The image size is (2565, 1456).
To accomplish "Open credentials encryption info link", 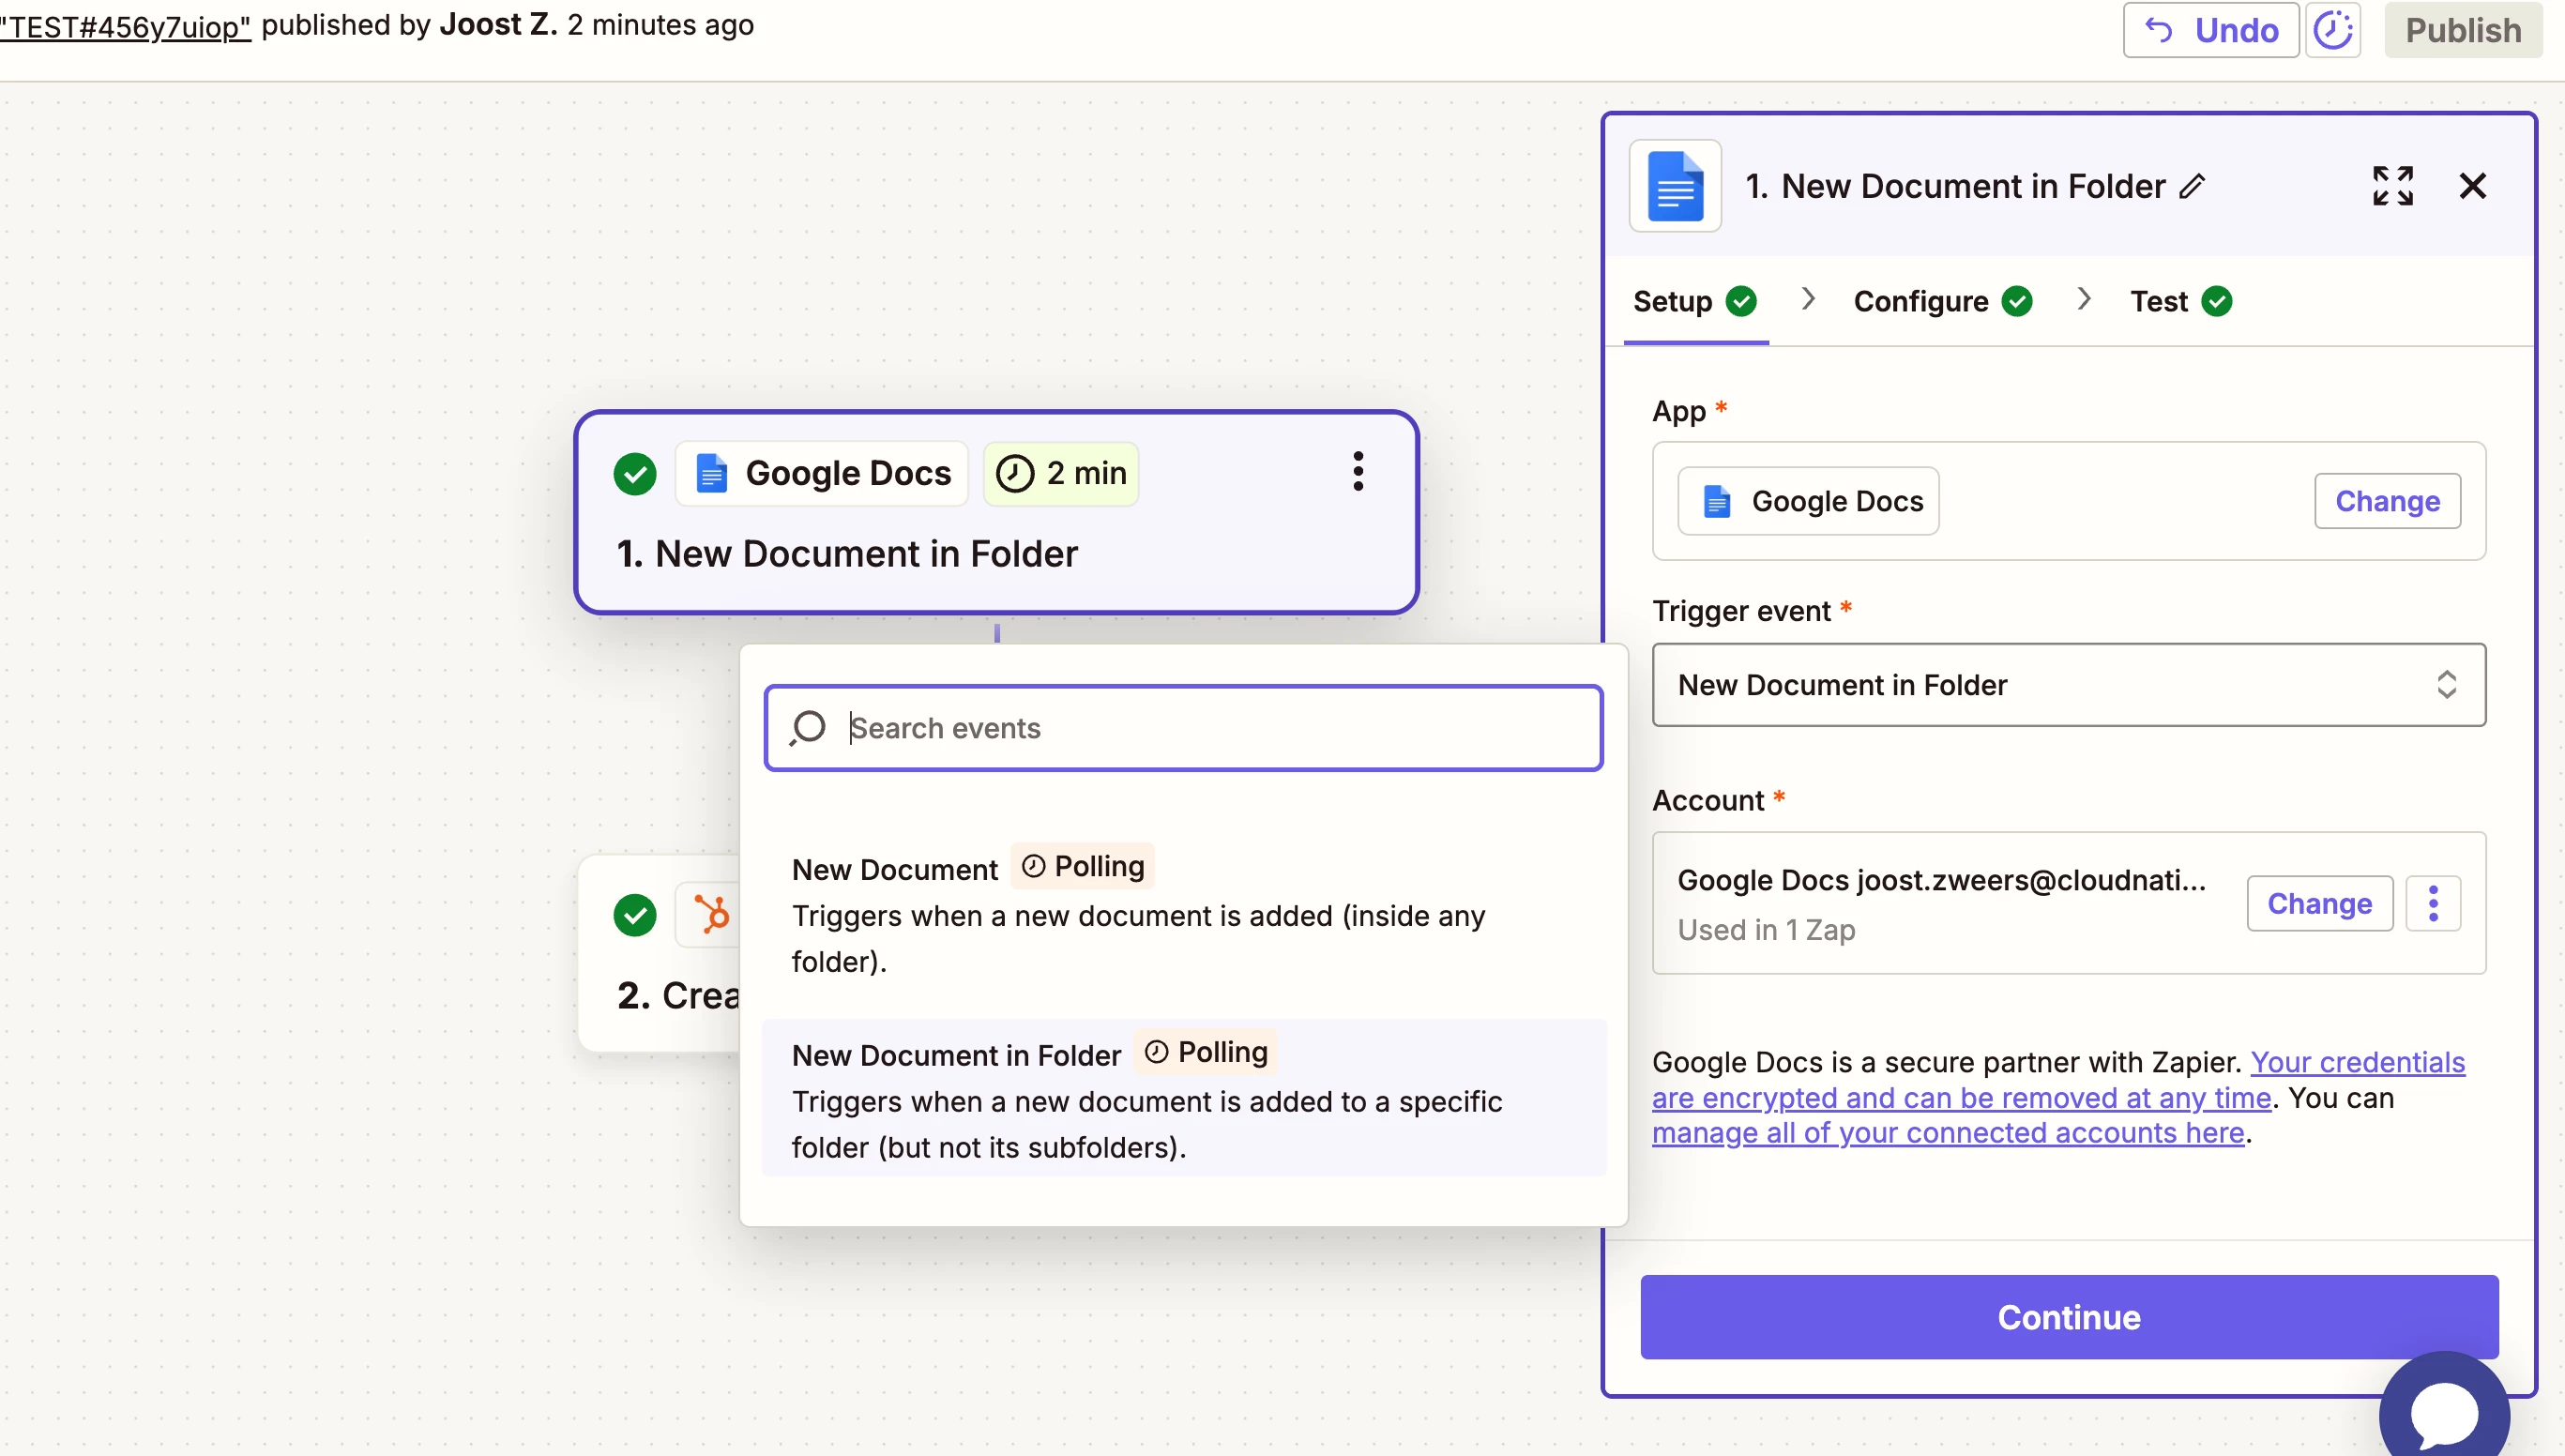I will click(2058, 1080).
